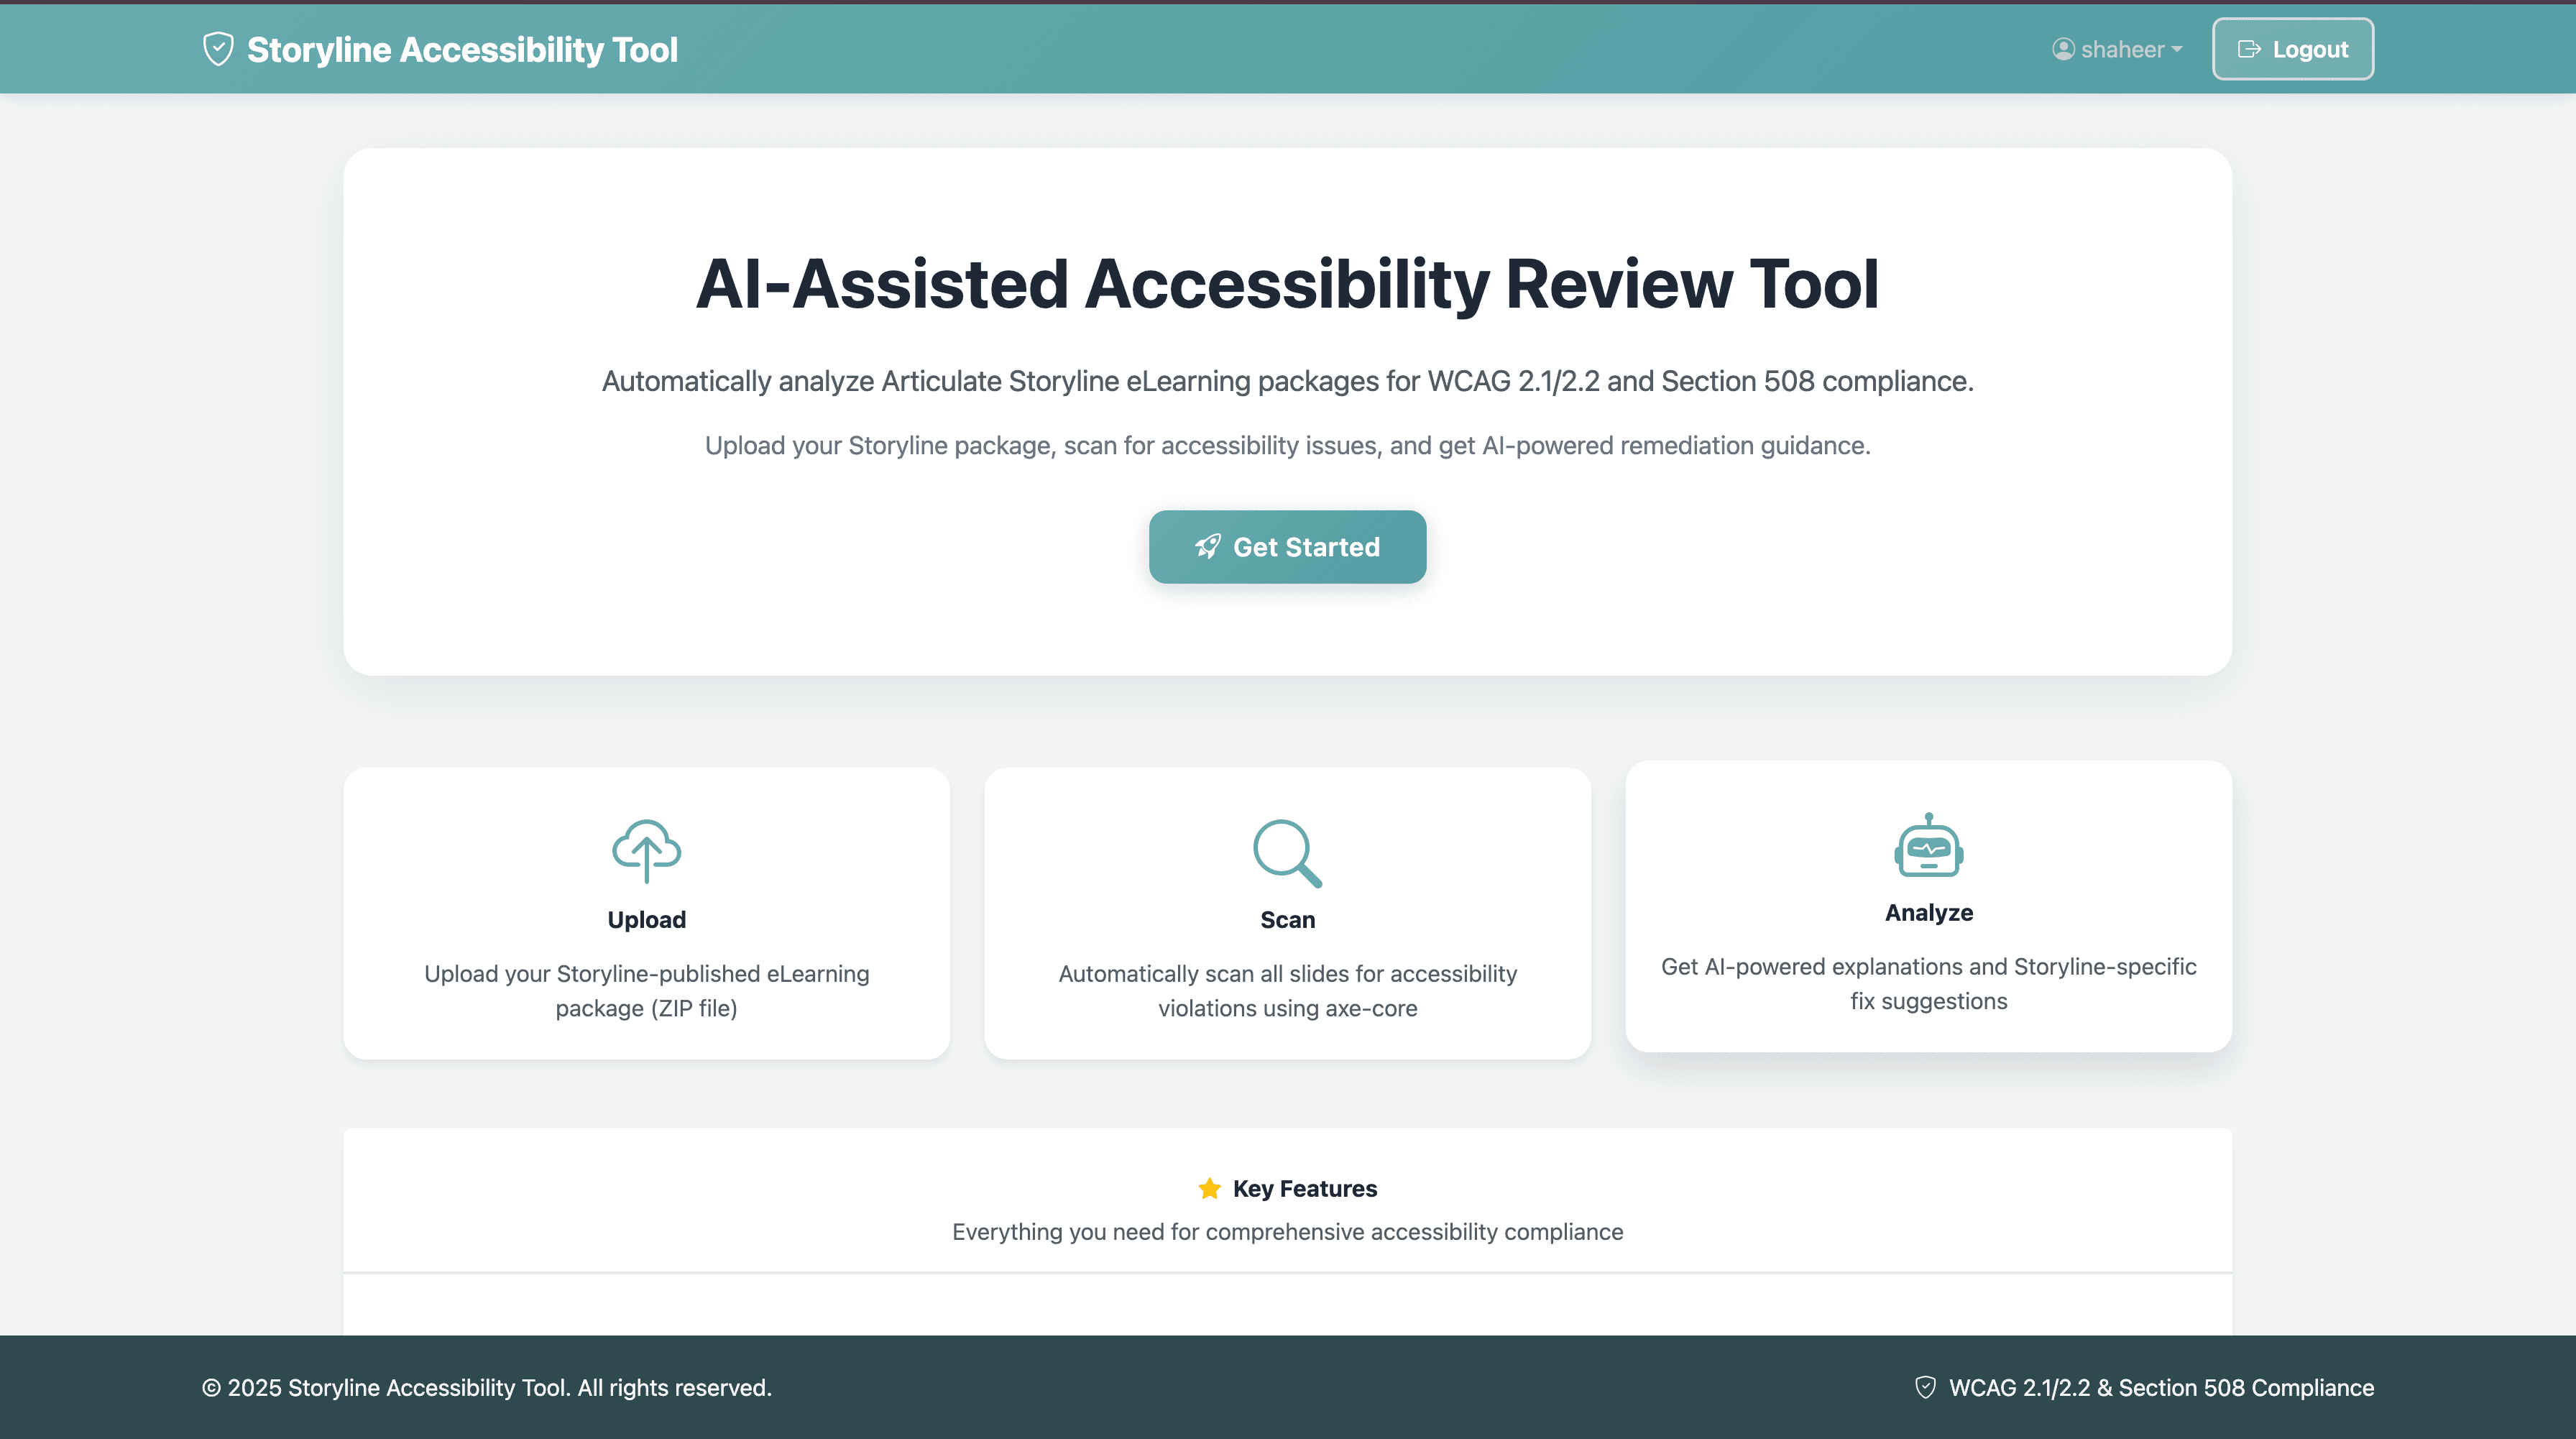2576x1439 pixels.
Task: Click the user avatar icon beside shaheer
Action: 2063,49
